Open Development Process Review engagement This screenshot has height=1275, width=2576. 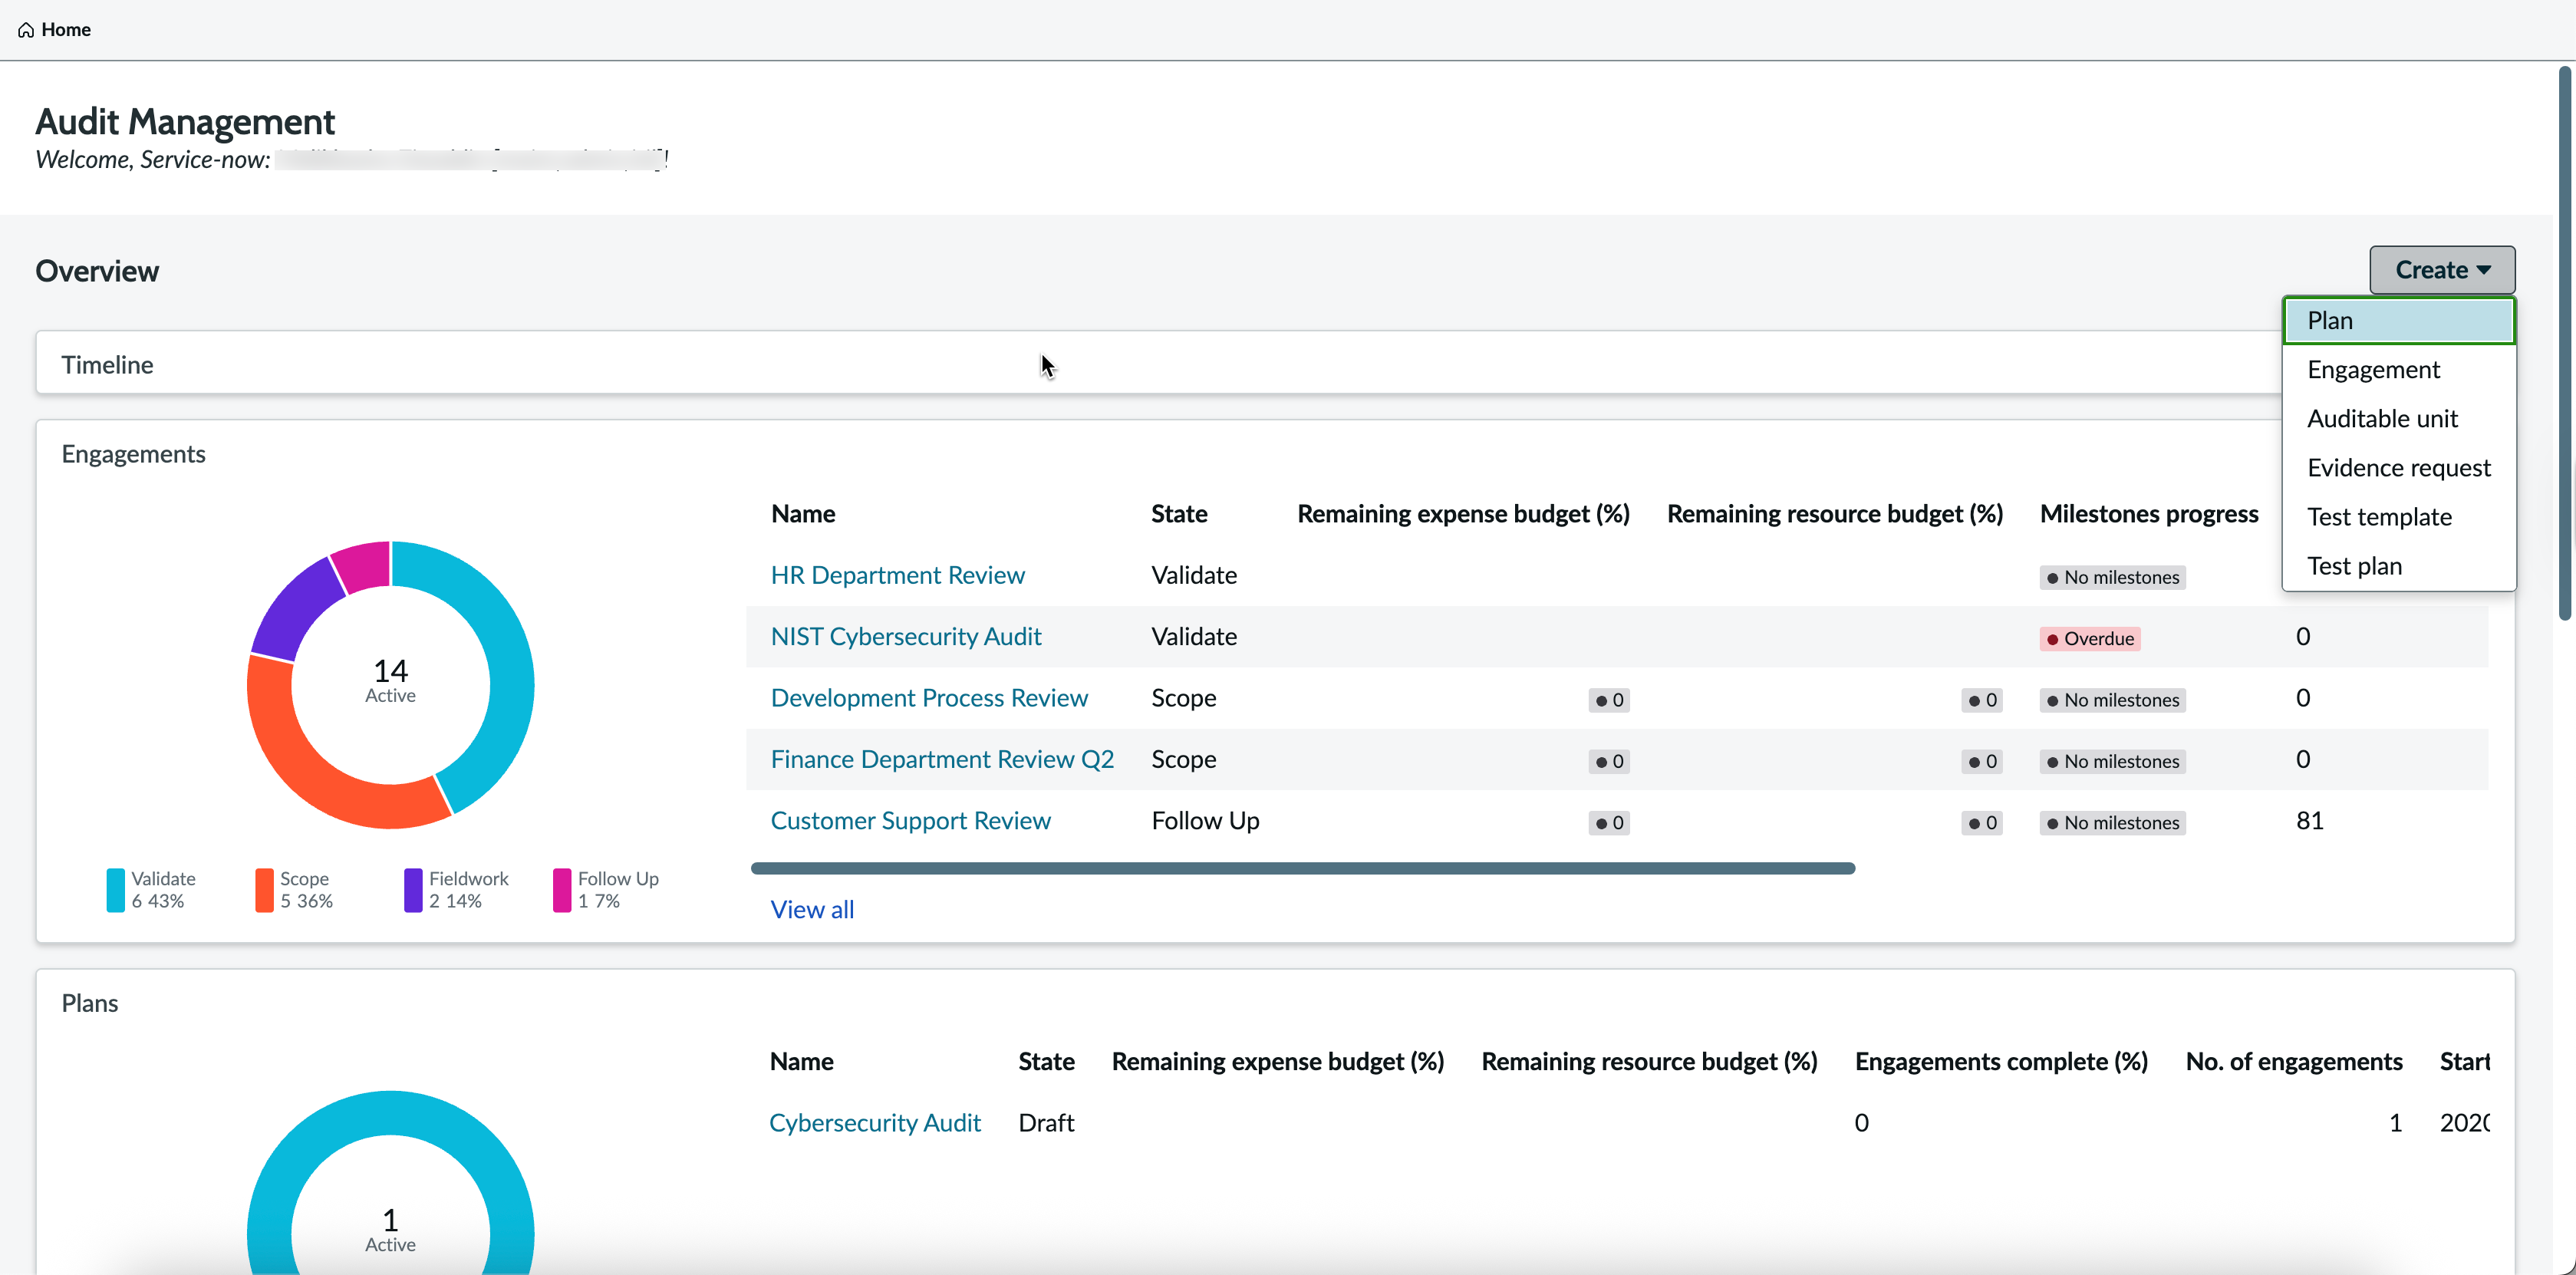coord(929,698)
